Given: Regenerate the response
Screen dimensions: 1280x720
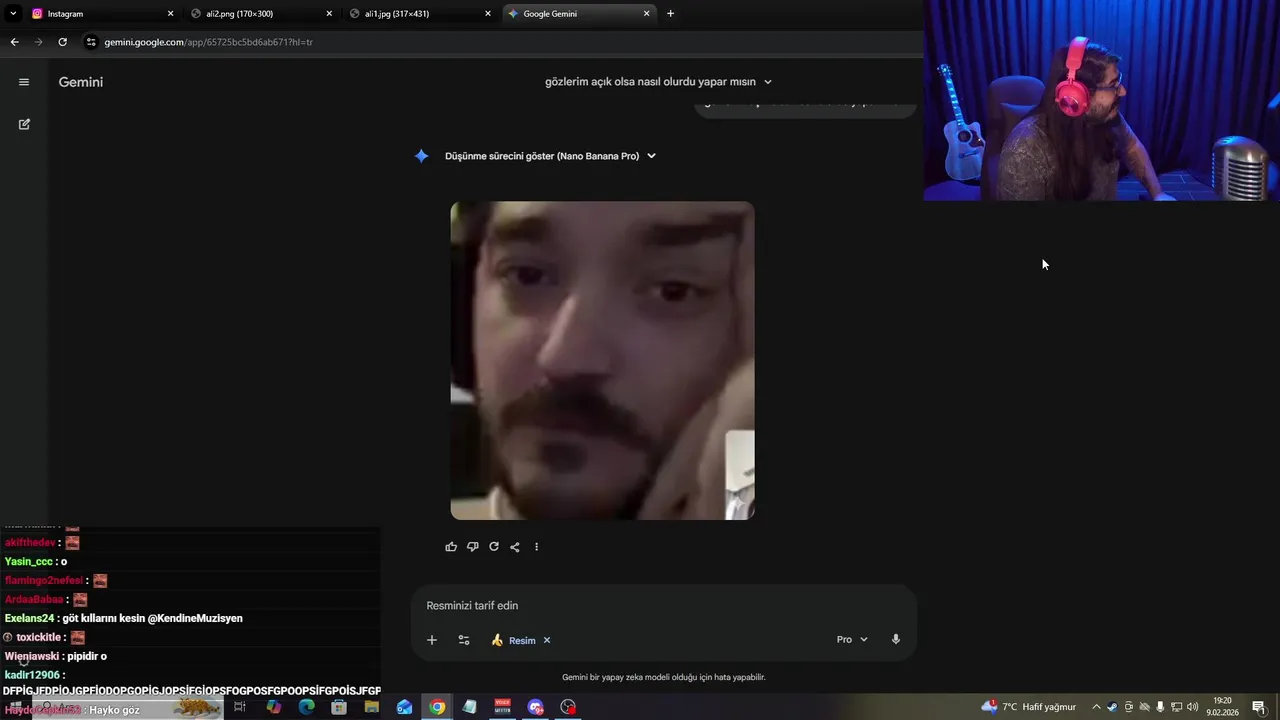Looking at the screenshot, I should (494, 547).
